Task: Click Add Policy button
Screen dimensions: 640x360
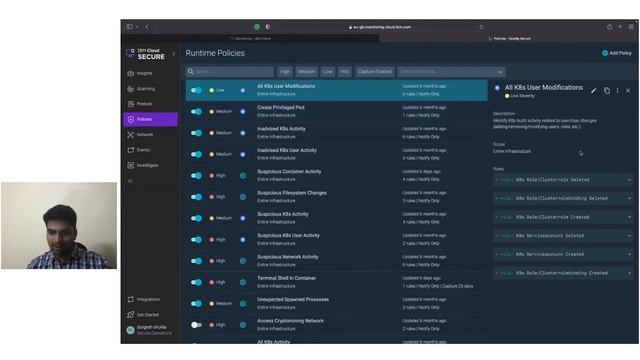Action: (617, 53)
